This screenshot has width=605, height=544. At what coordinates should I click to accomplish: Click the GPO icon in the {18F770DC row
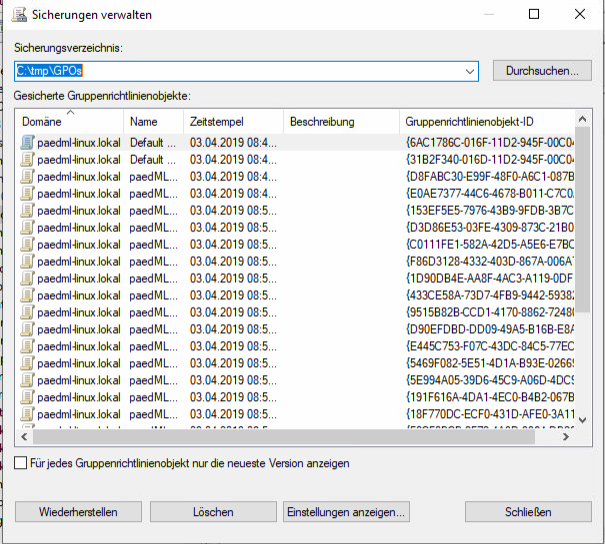pyautogui.click(x=28, y=414)
